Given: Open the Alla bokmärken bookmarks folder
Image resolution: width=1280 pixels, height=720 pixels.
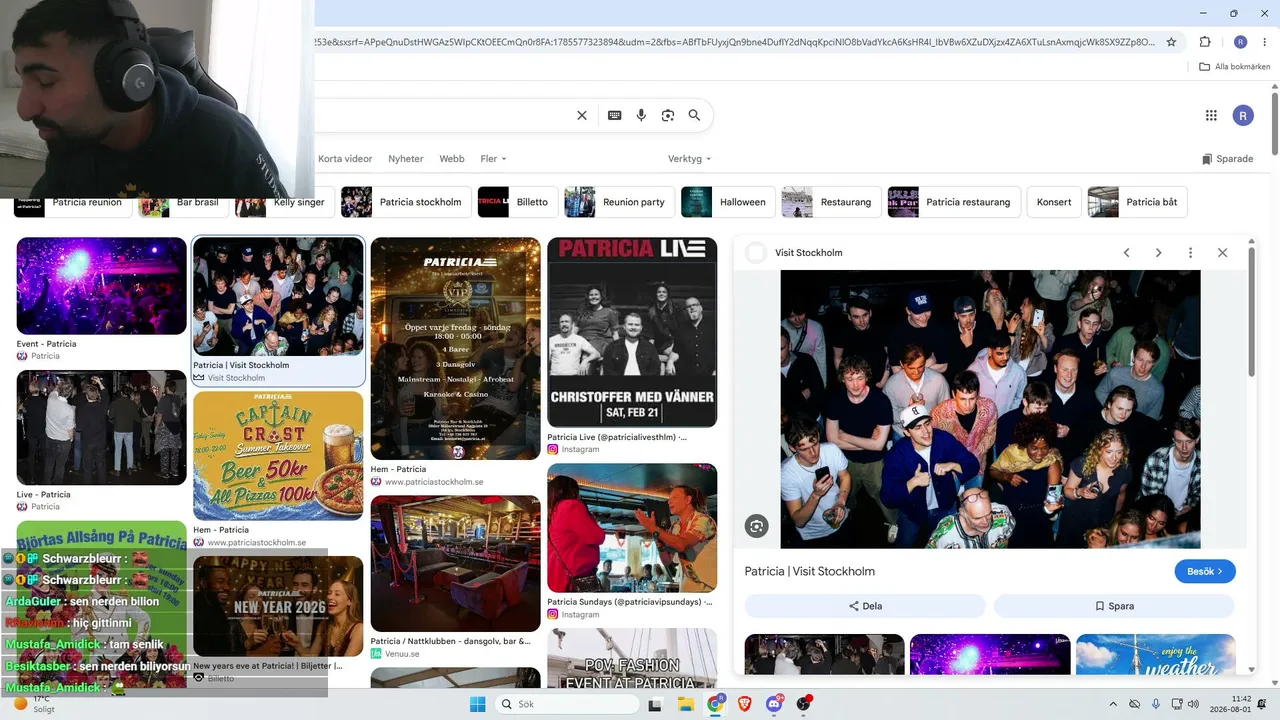Looking at the screenshot, I should [1235, 67].
